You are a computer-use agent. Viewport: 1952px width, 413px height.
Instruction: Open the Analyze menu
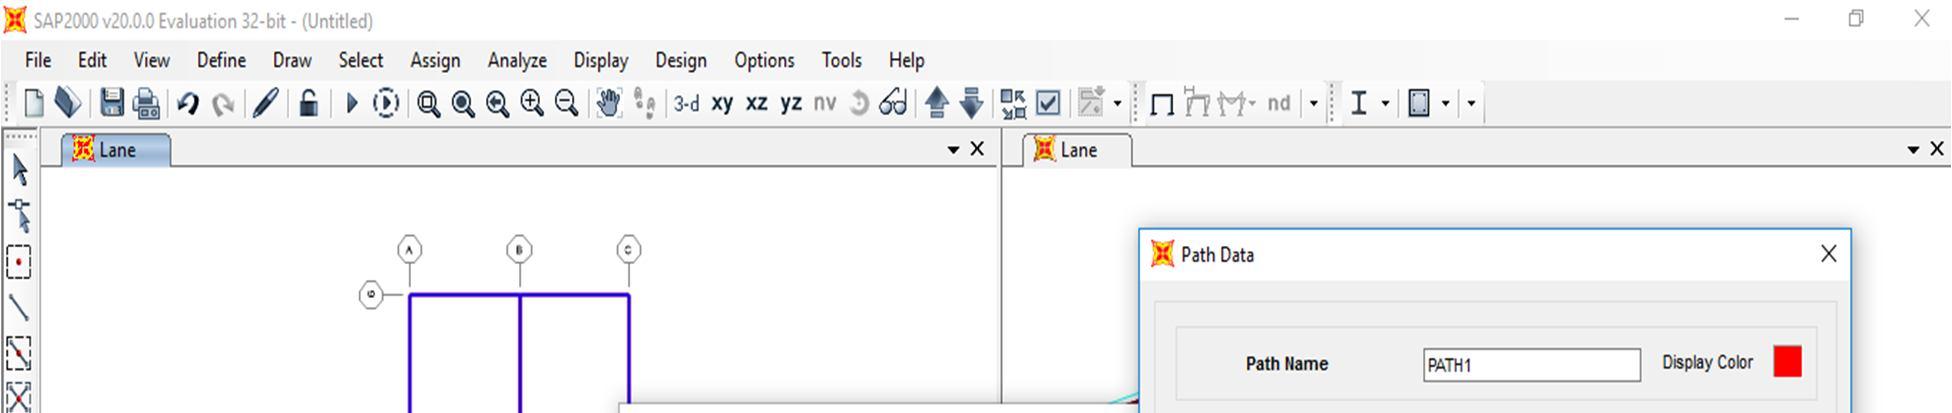[x=517, y=60]
